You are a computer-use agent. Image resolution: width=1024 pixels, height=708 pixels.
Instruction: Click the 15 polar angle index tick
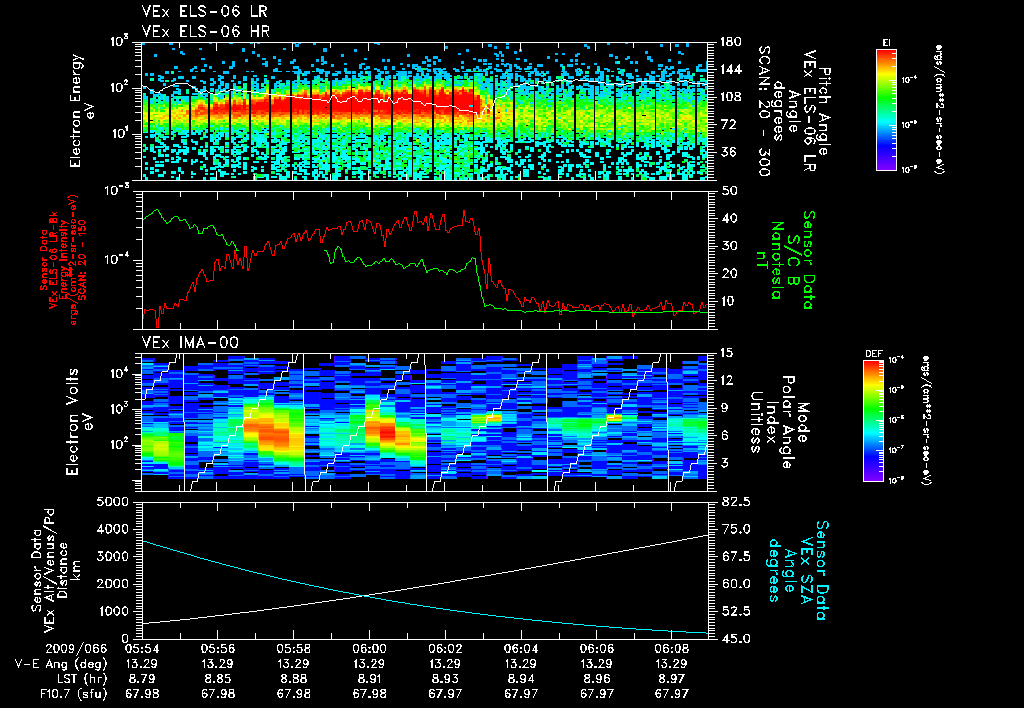[x=729, y=353]
